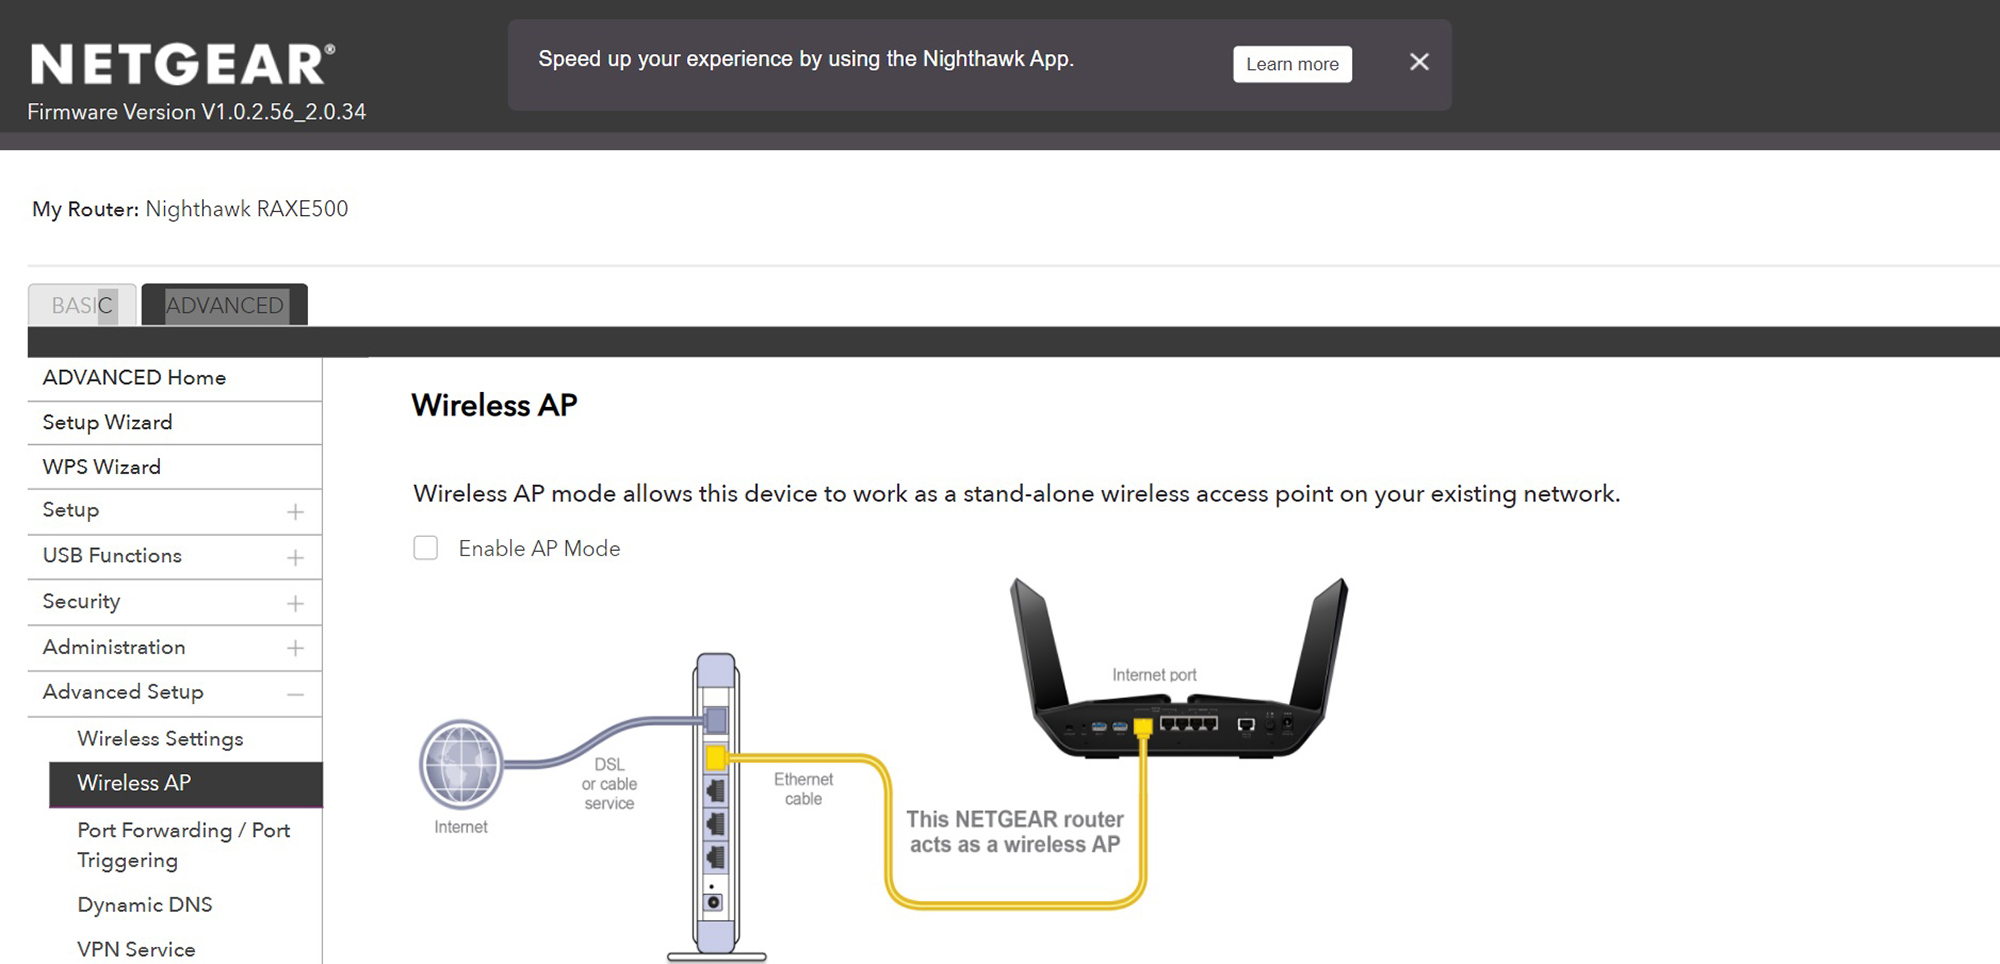Click the Nighthawk RAXE500 router name
The image size is (2000, 964).
tap(247, 209)
